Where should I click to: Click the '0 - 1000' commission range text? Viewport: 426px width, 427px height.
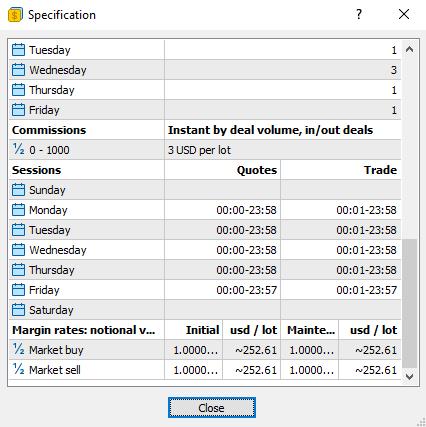[x=49, y=150]
